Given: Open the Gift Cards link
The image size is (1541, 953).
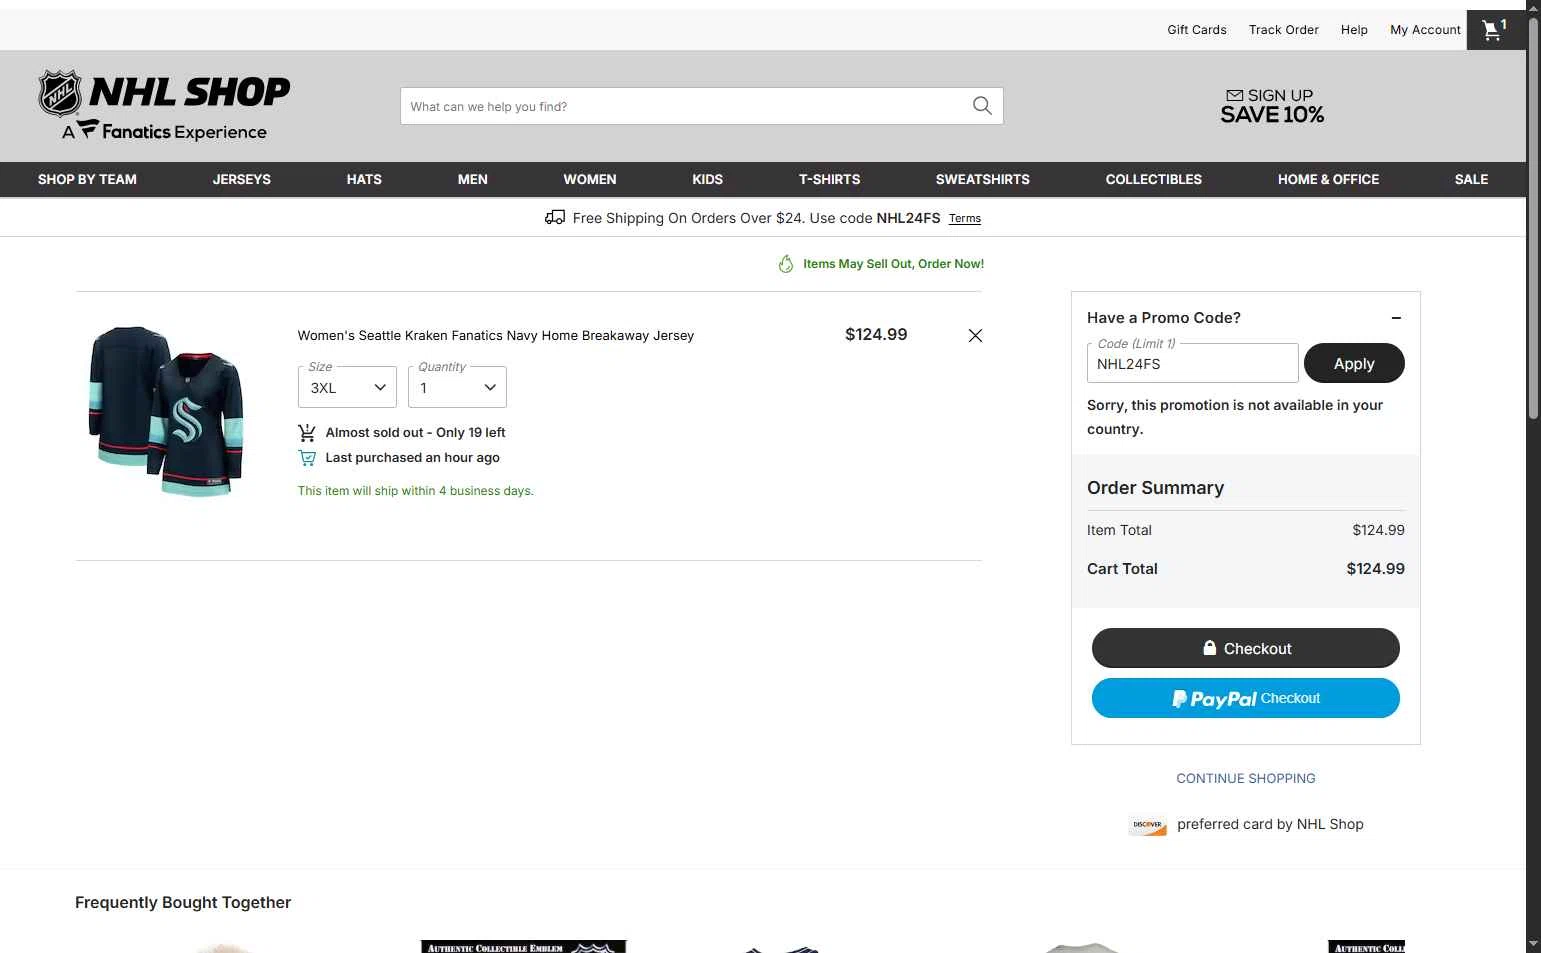Looking at the screenshot, I should pyautogui.click(x=1197, y=30).
